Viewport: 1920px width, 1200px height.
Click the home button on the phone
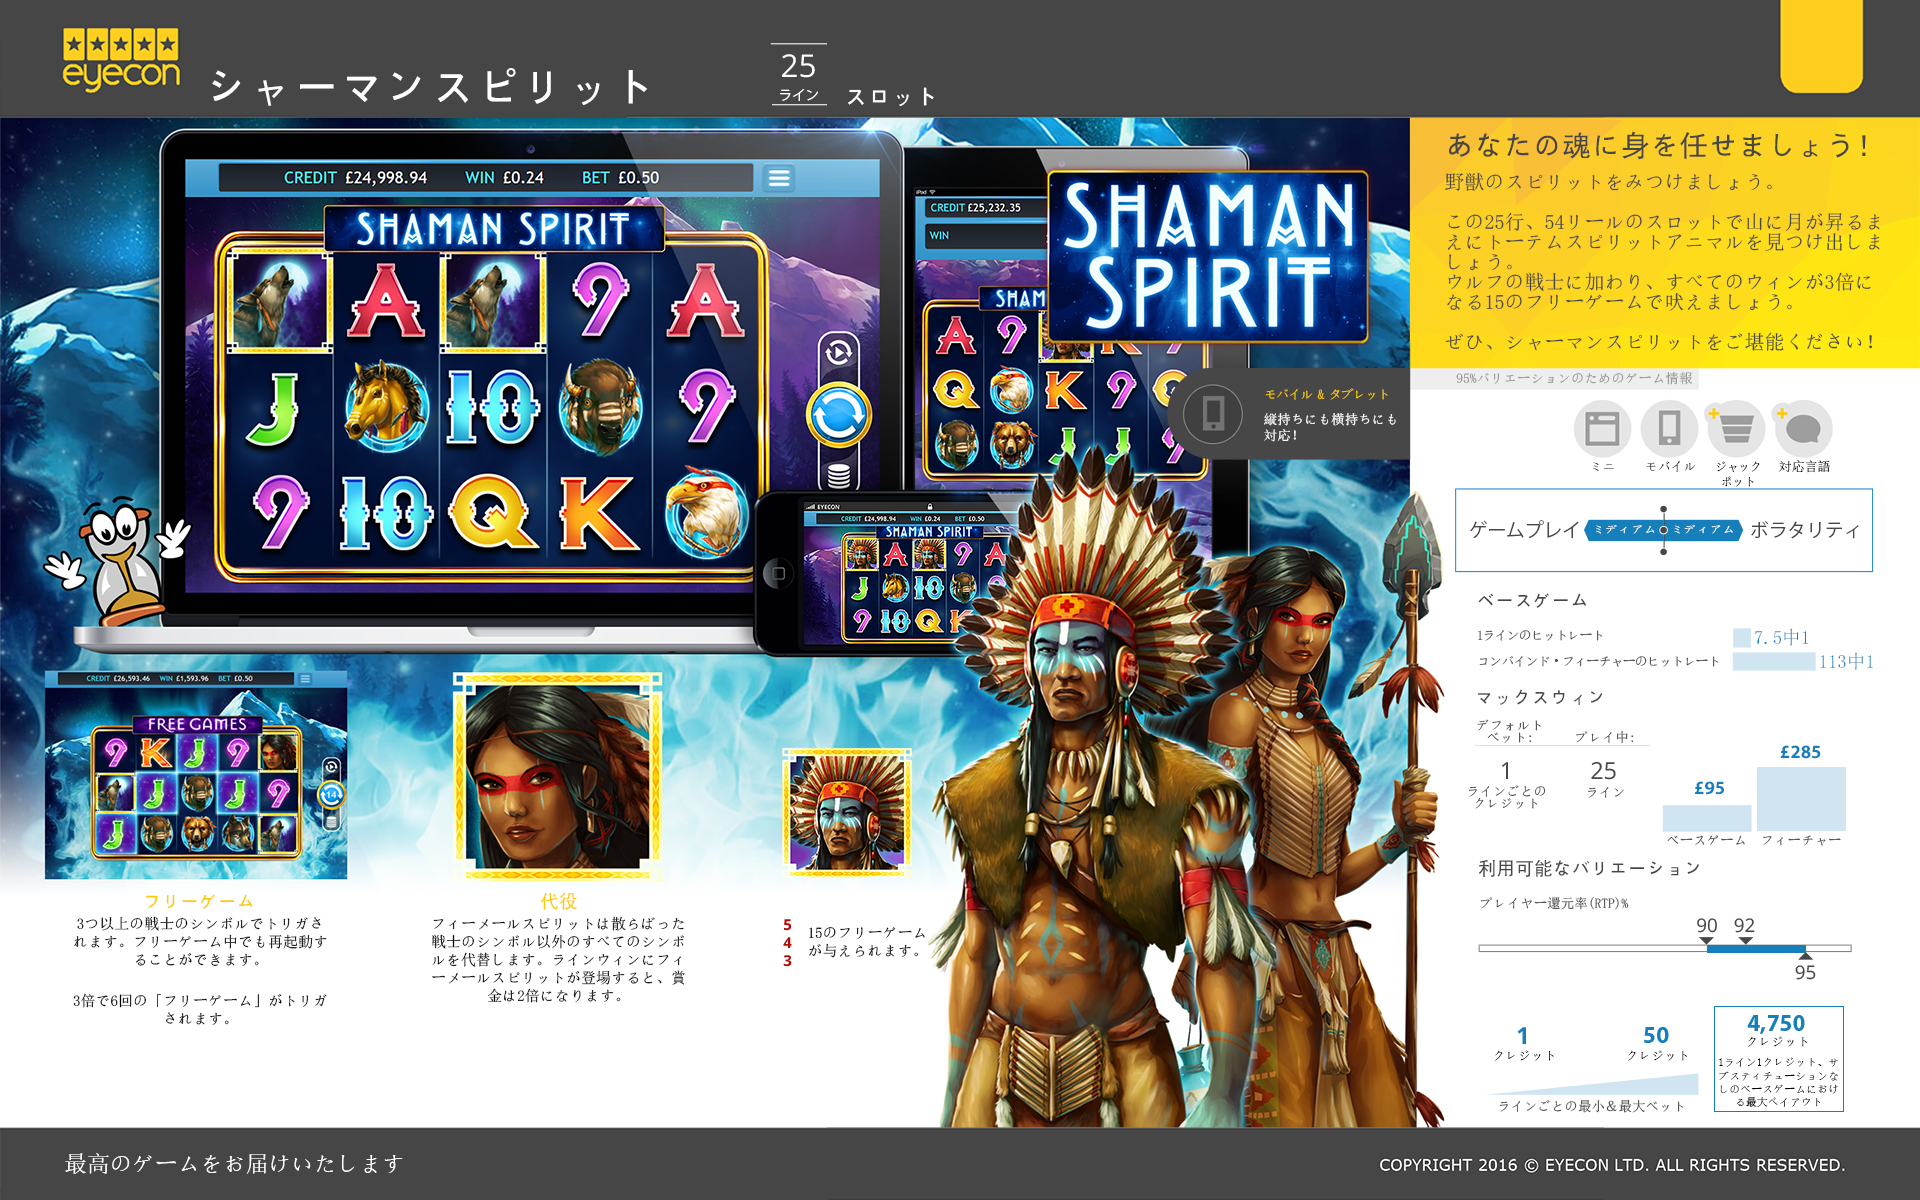(x=778, y=573)
